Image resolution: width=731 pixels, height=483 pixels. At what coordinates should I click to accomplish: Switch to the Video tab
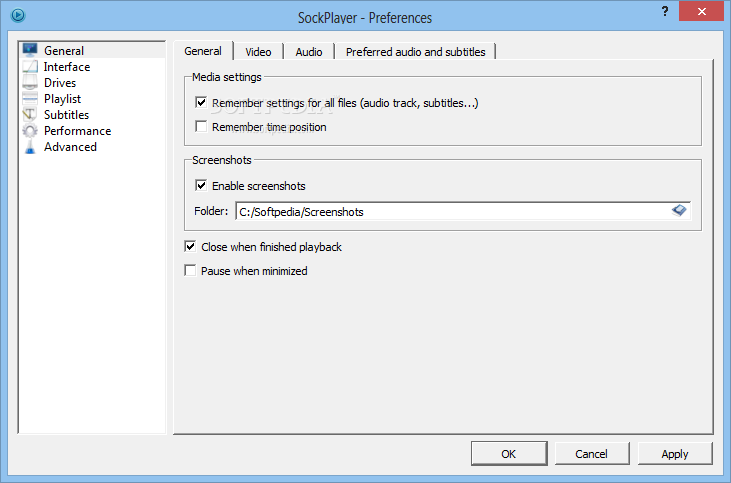click(x=258, y=52)
